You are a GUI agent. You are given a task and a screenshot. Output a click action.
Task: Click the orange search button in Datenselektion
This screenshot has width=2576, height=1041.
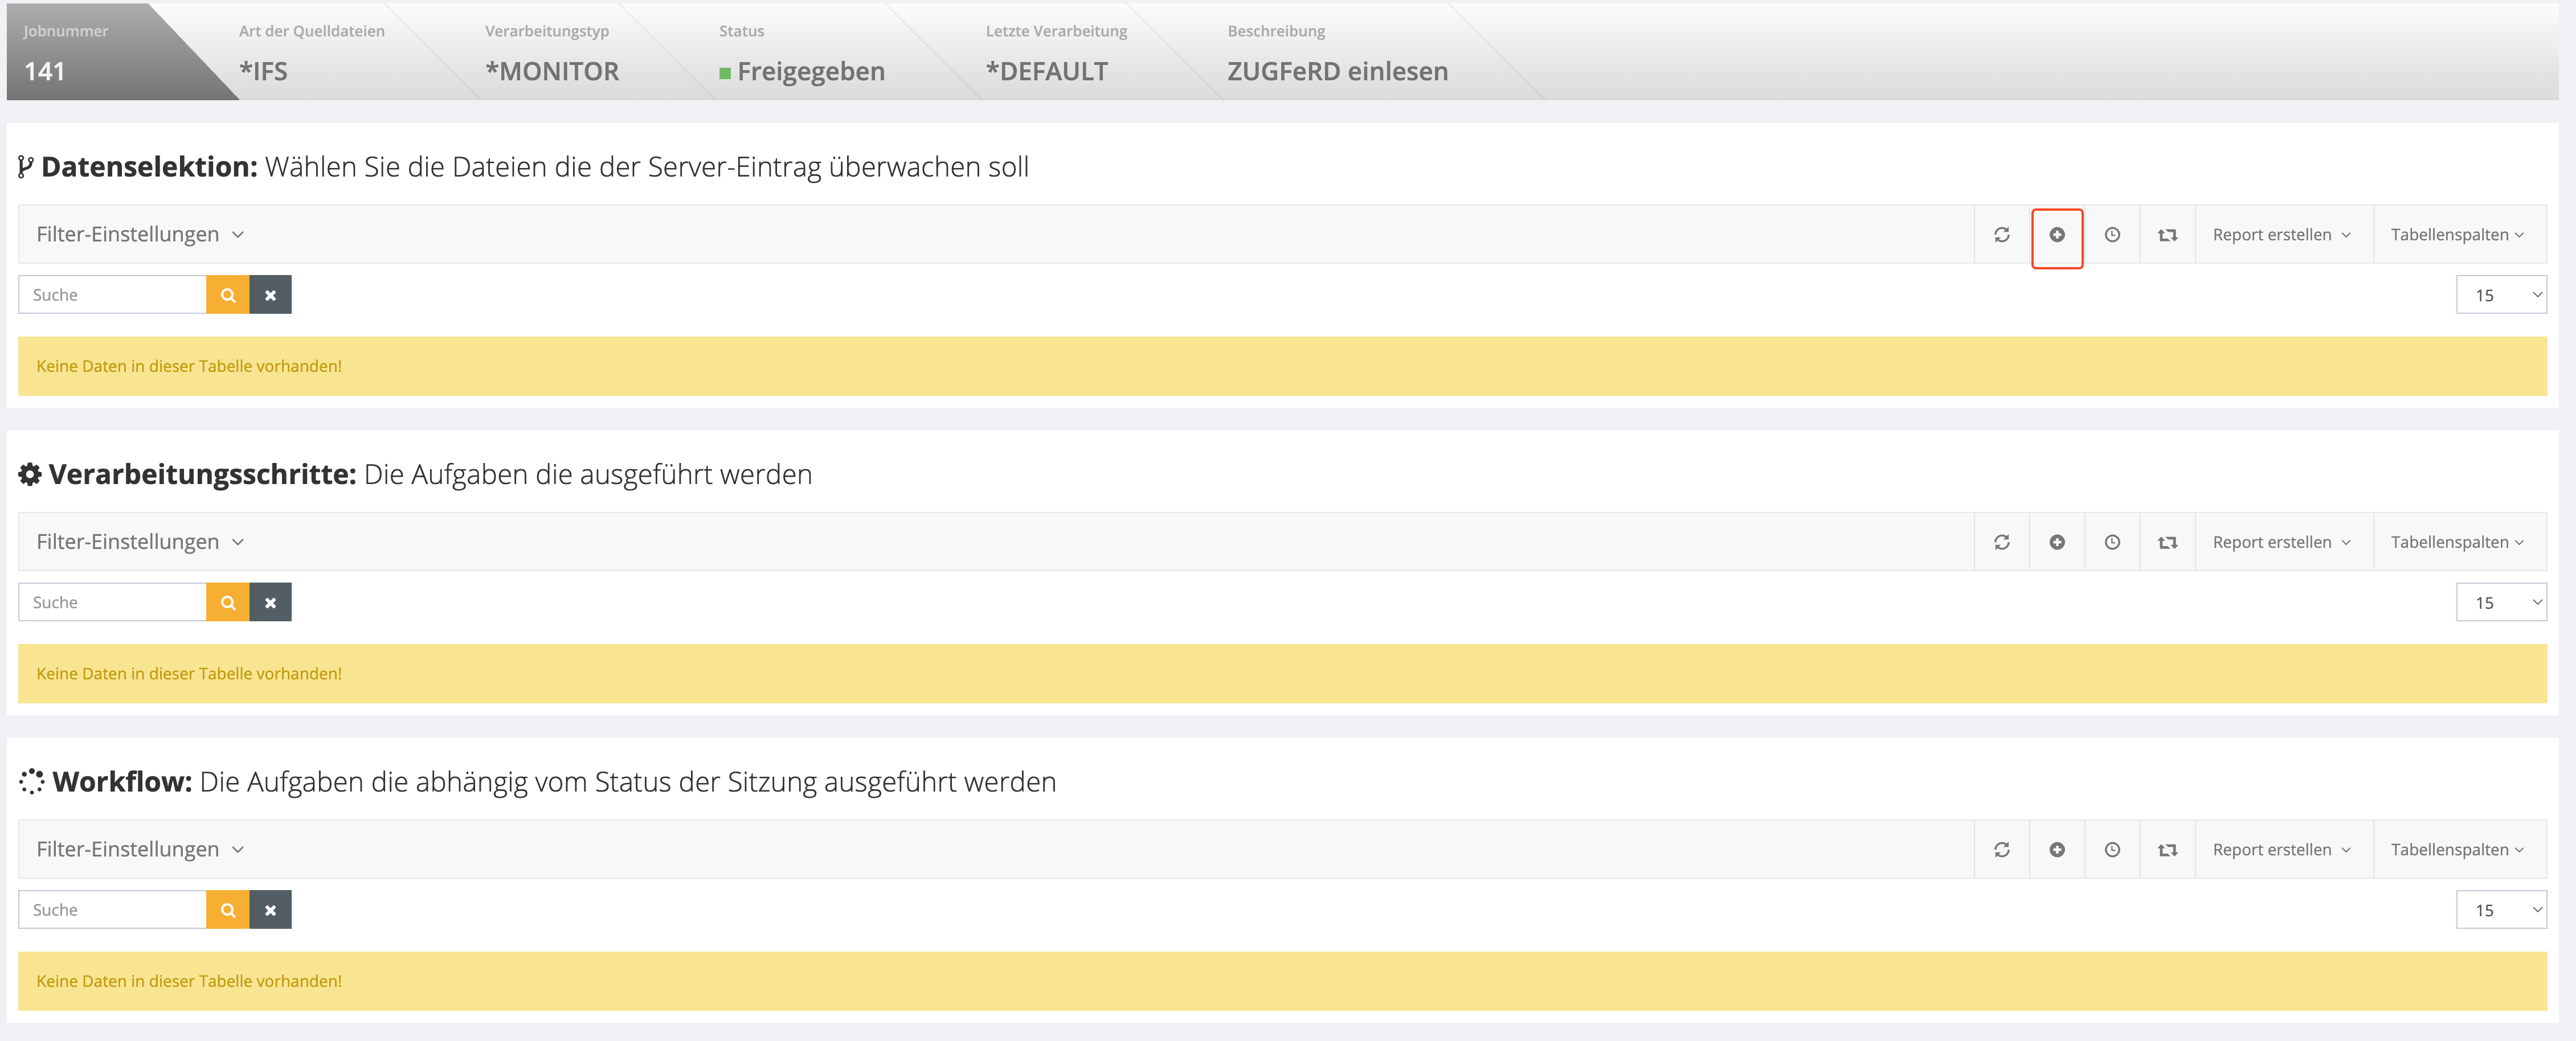(227, 295)
